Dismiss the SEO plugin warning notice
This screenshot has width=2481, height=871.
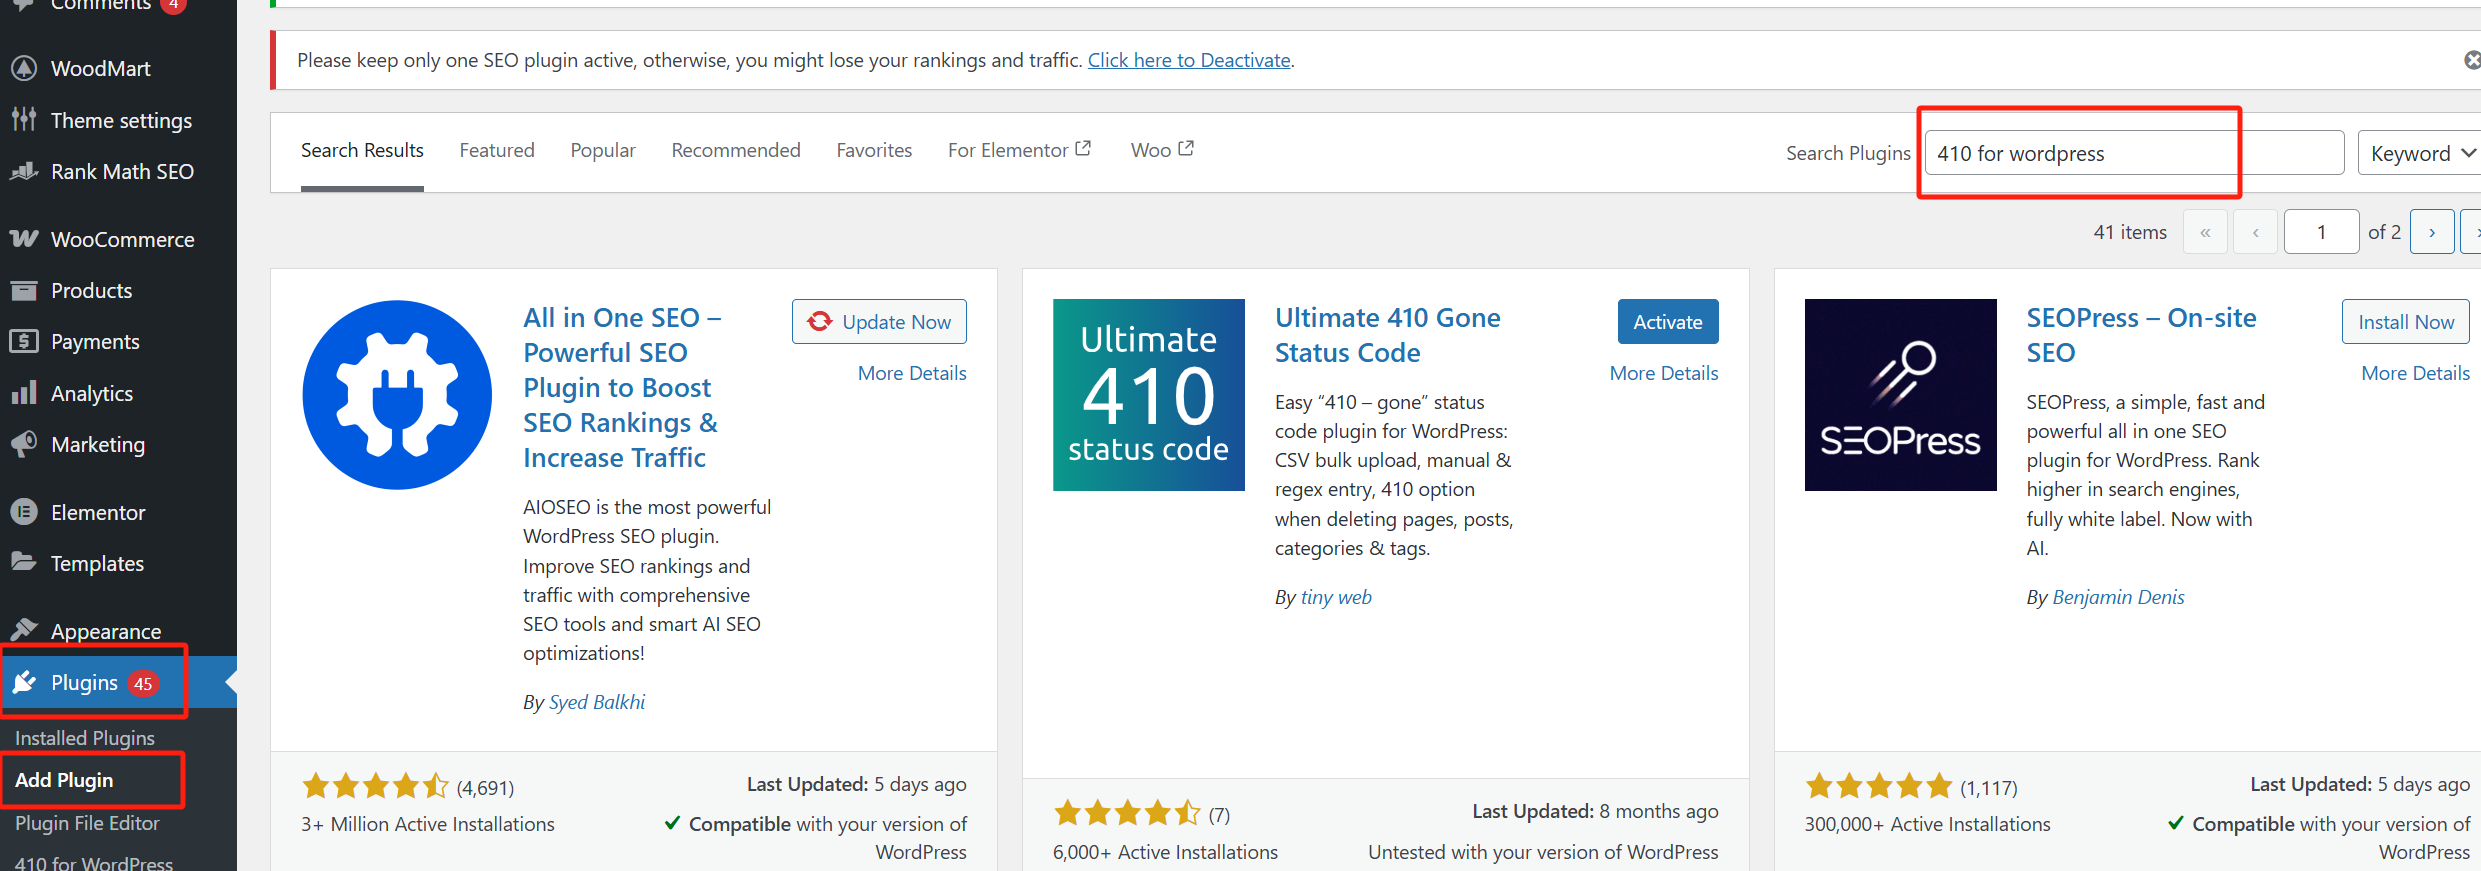tap(2471, 60)
